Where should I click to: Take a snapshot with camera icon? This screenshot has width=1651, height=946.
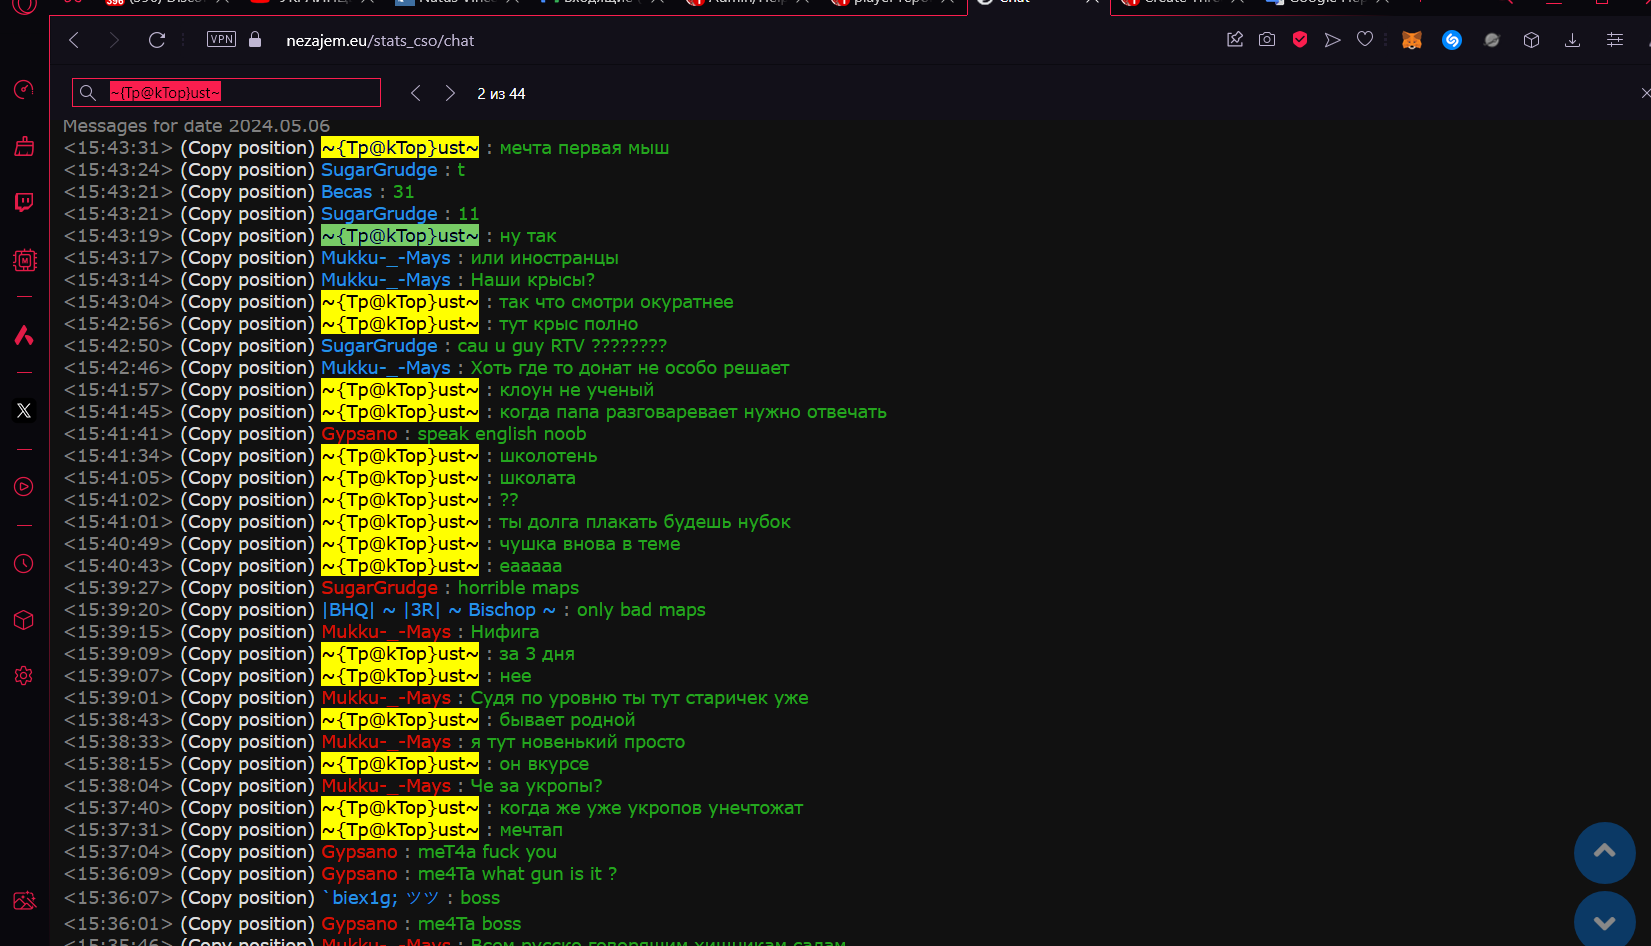coord(1267,40)
